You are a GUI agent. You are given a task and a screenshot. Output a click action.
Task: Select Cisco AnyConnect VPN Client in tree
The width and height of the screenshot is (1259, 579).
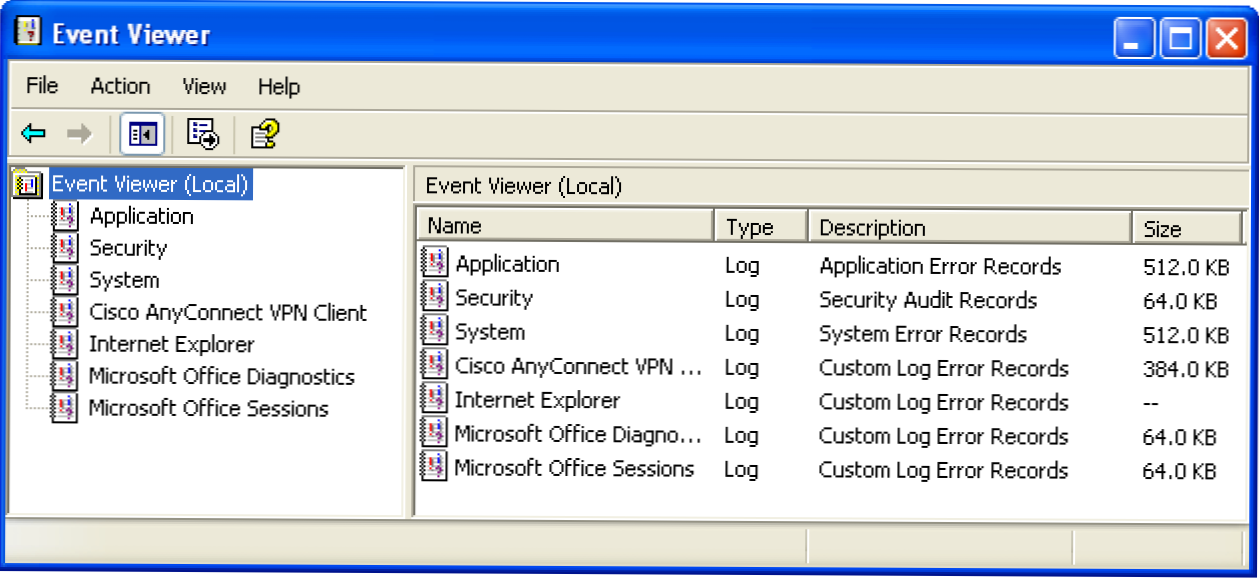[228, 313]
